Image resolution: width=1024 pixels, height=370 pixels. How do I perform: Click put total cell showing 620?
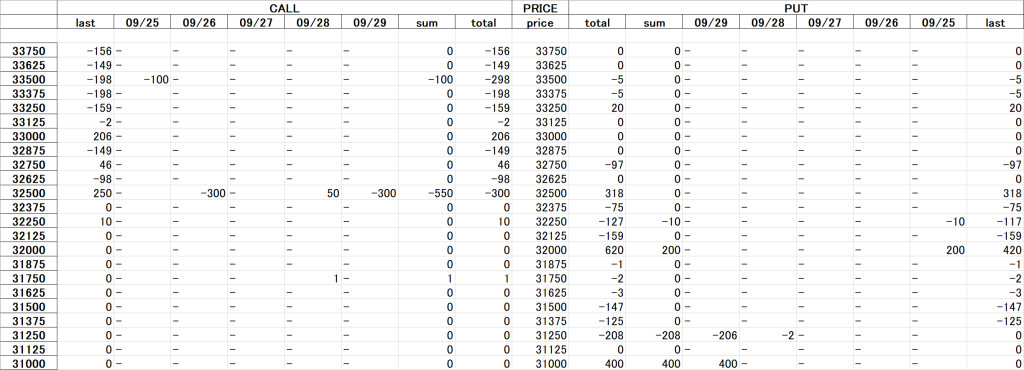click(597, 250)
